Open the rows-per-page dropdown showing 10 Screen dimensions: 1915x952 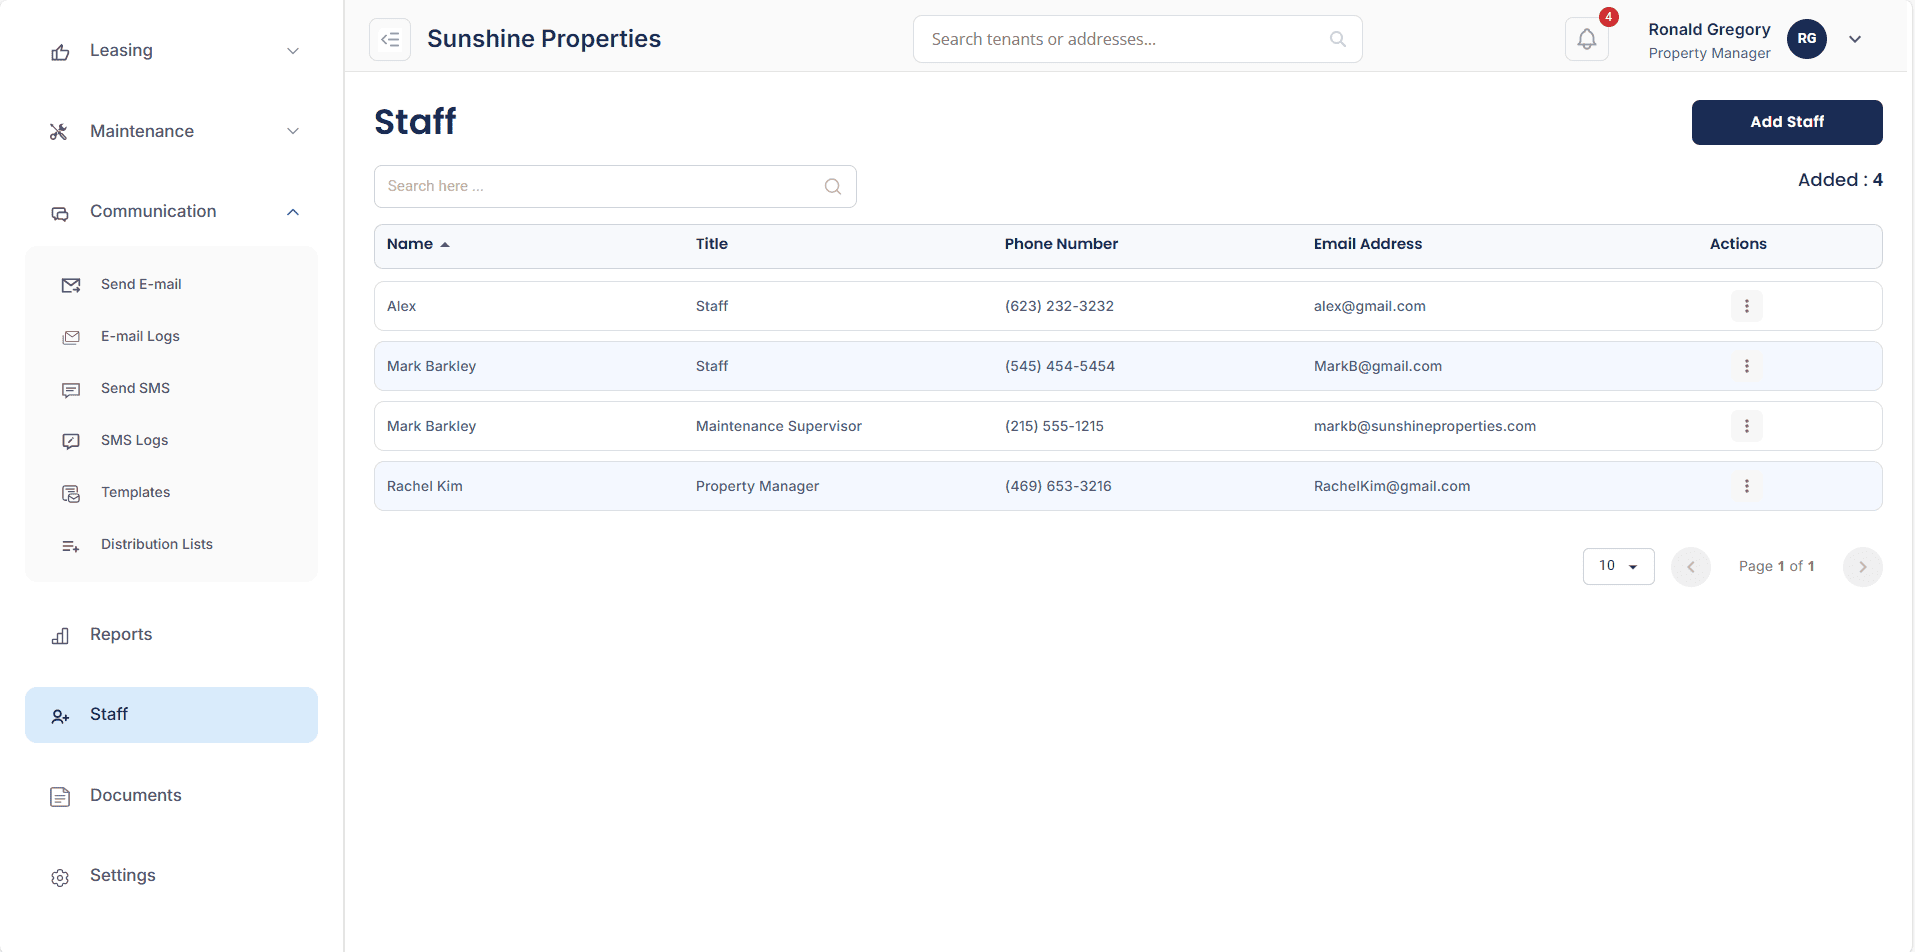click(1618, 566)
